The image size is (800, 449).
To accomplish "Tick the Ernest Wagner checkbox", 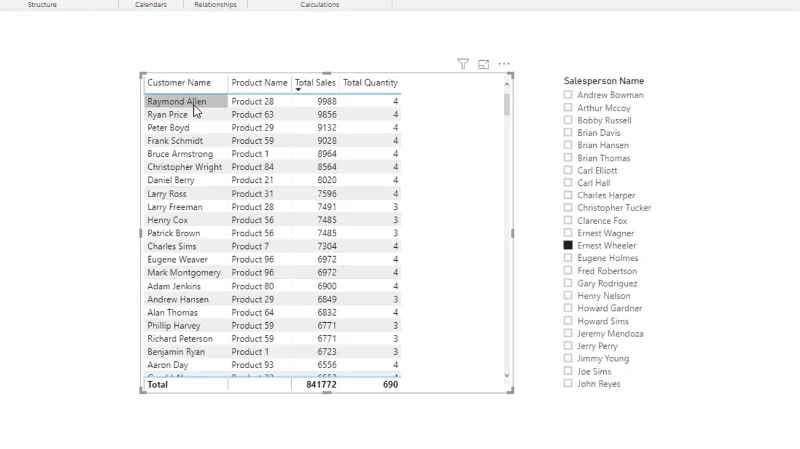I will coord(568,233).
